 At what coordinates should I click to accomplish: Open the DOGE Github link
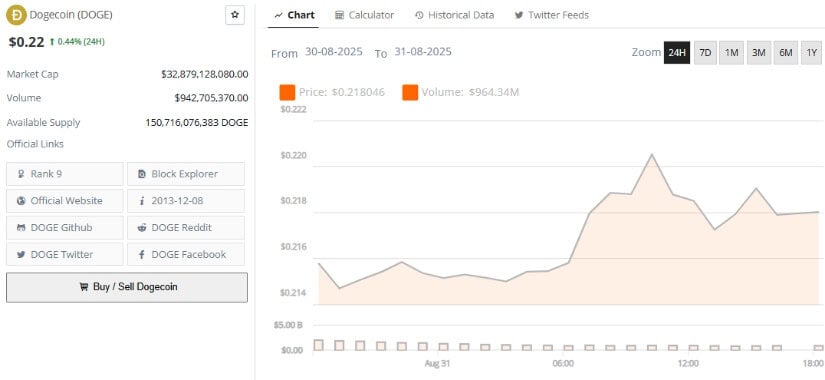(x=65, y=227)
